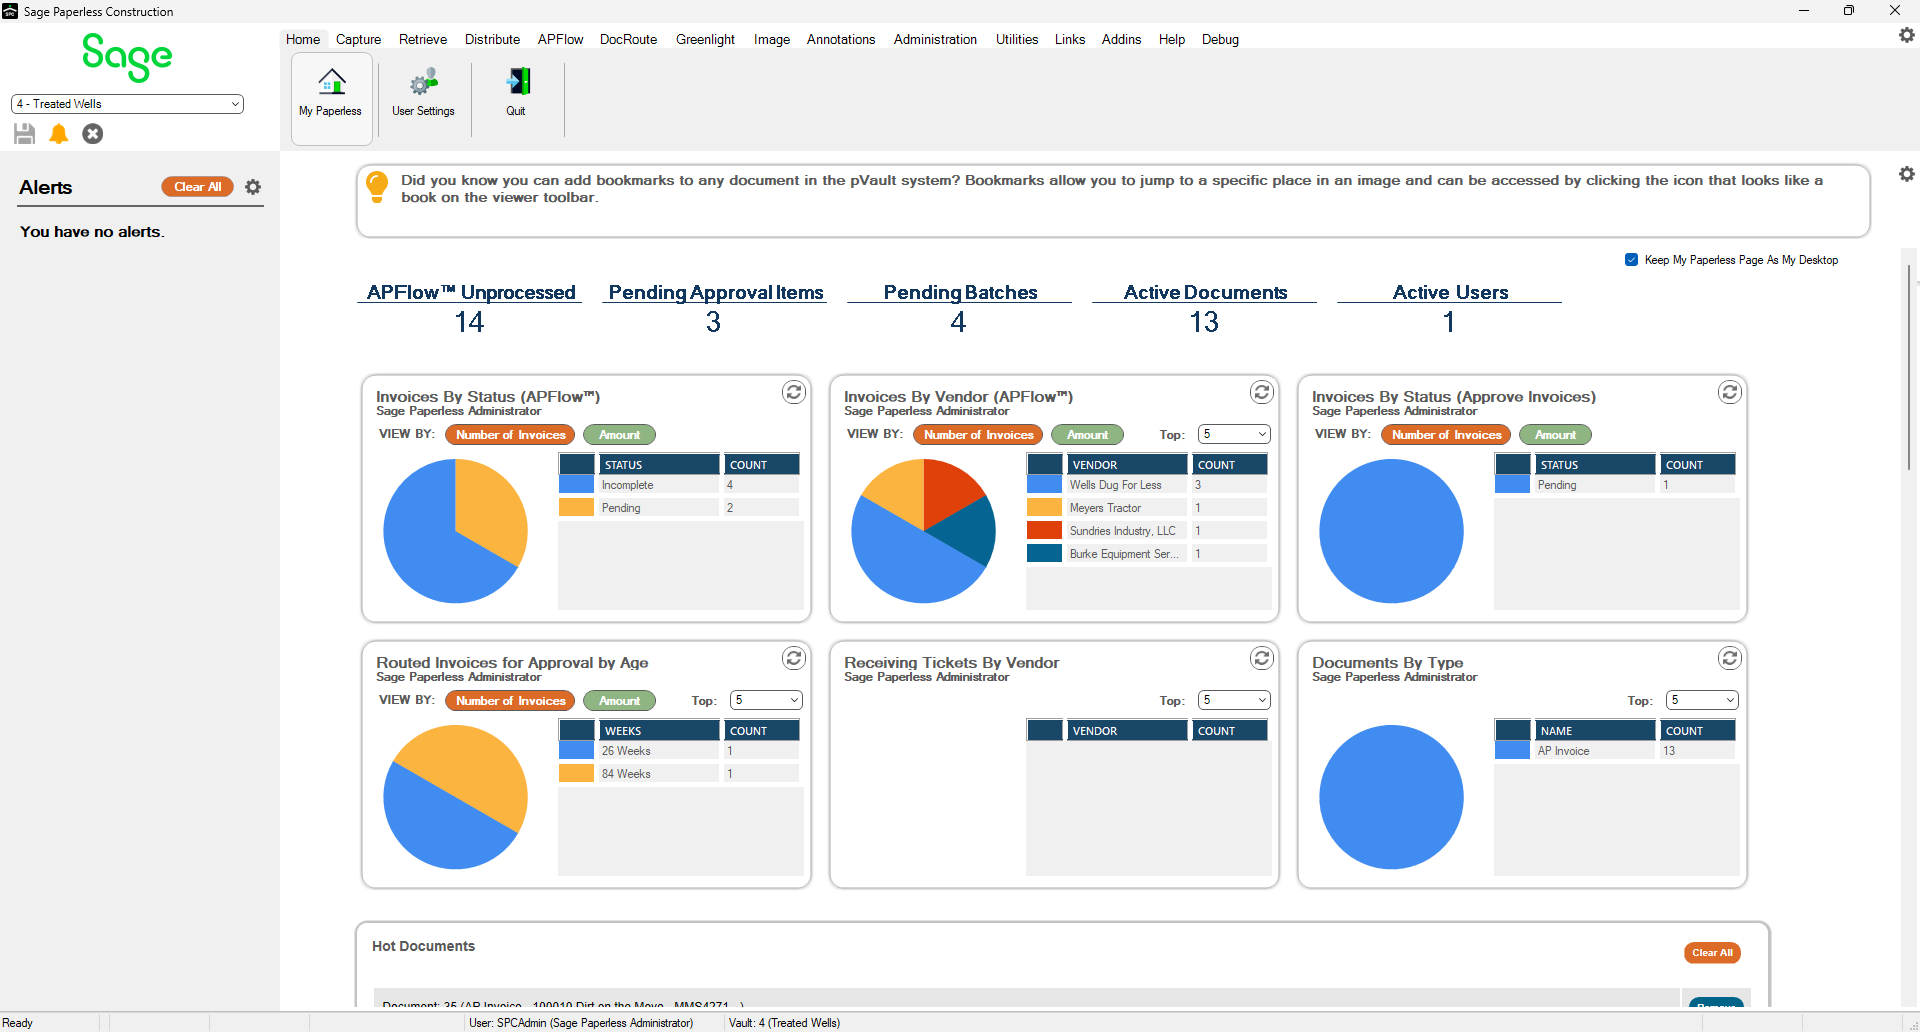Click the orange alerts bell icon

(x=59, y=134)
